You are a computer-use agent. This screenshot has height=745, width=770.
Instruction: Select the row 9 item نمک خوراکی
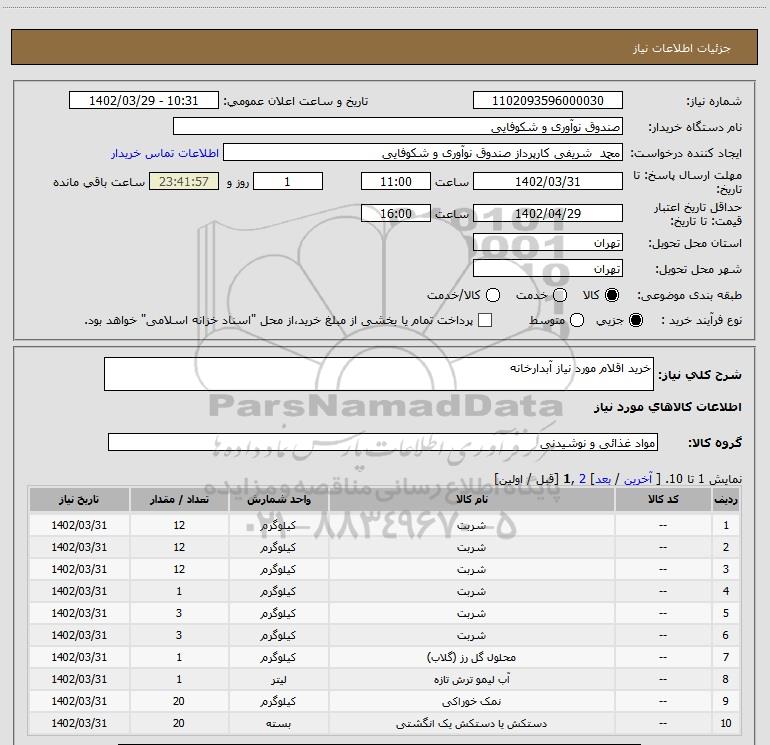471,701
